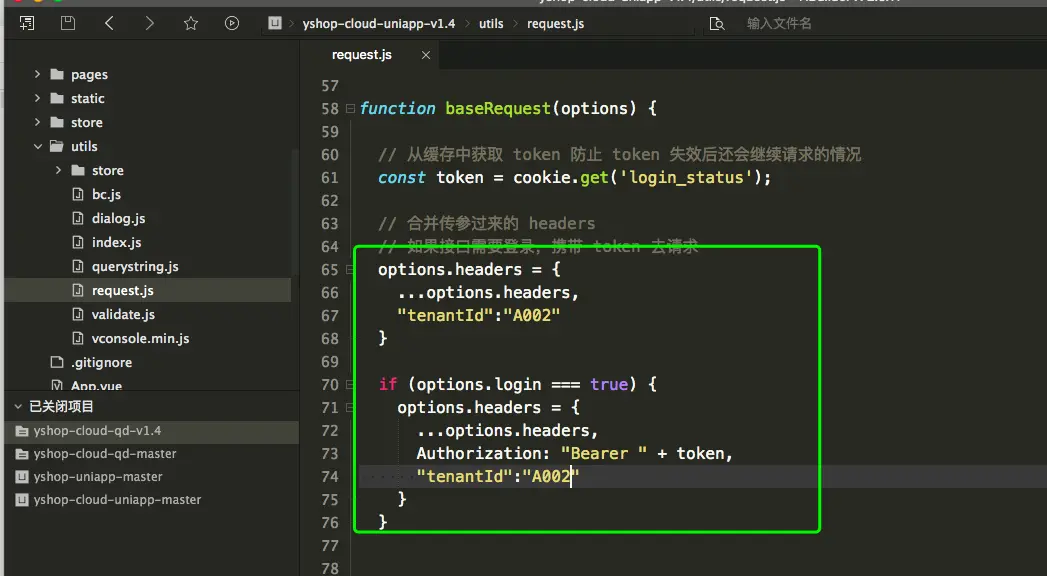
Task: Go forward with the right arrow icon
Action: 150,23
